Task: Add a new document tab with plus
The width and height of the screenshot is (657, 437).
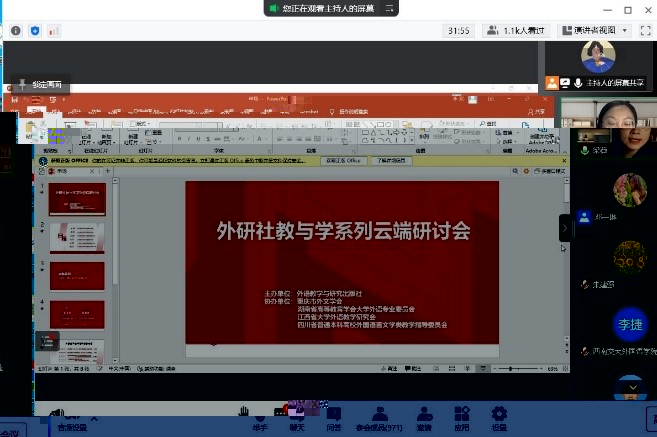Action: (x=108, y=171)
